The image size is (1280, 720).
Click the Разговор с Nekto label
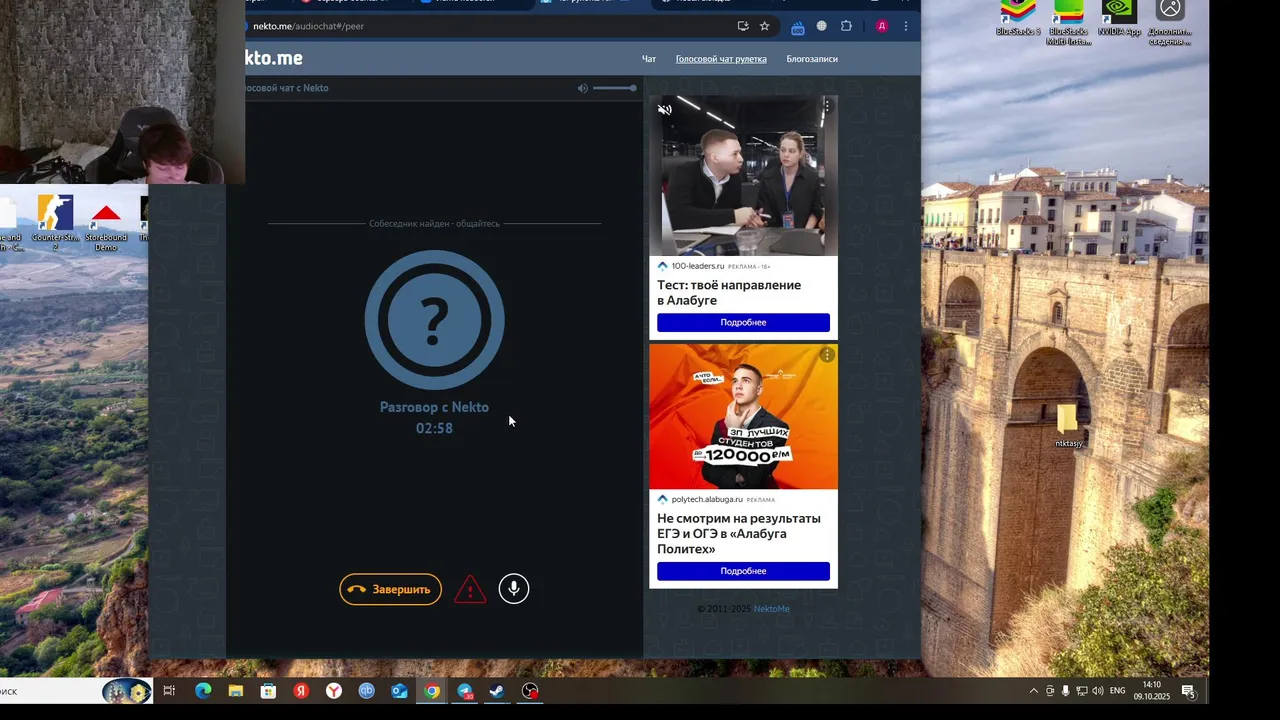click(x=434, y=407)
